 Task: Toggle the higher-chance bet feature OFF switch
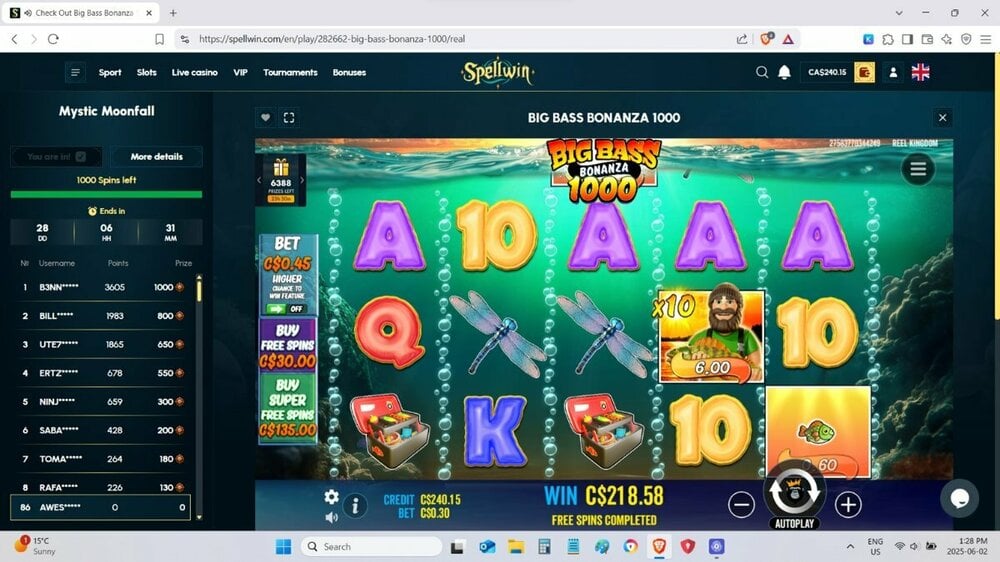coord(285,309)
